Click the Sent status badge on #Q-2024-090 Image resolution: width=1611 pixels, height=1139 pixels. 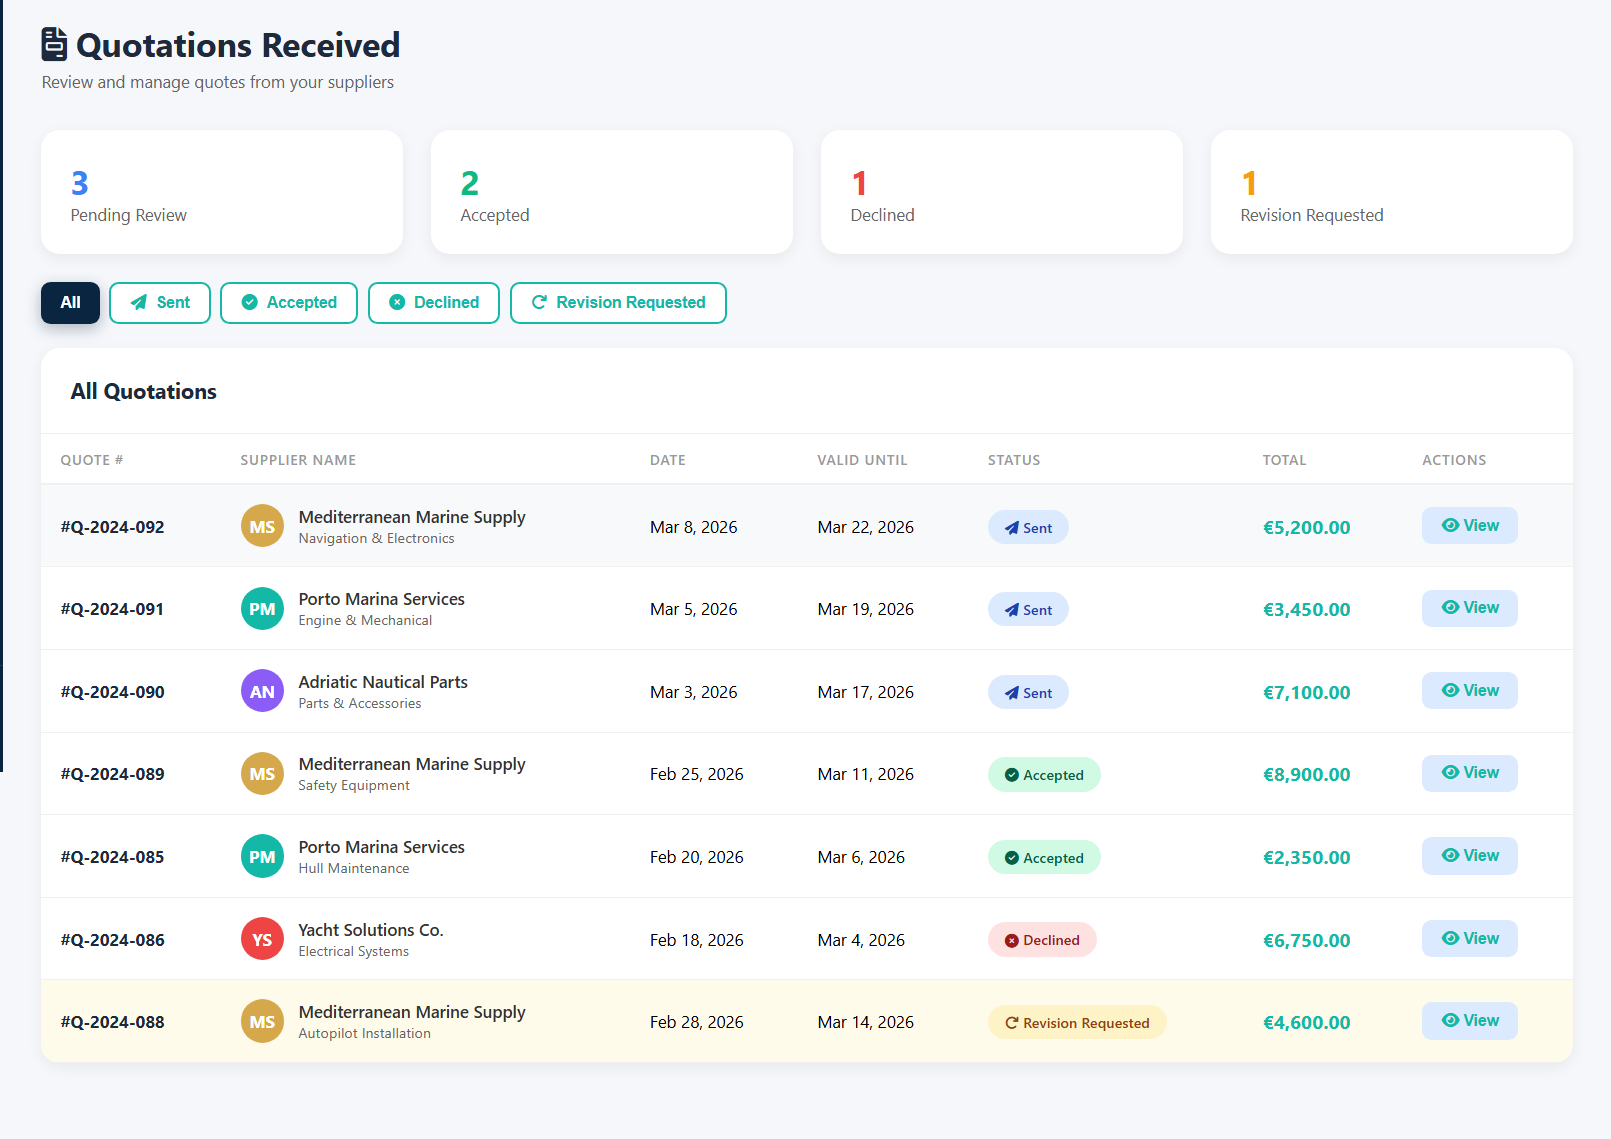pos(1028,693)
